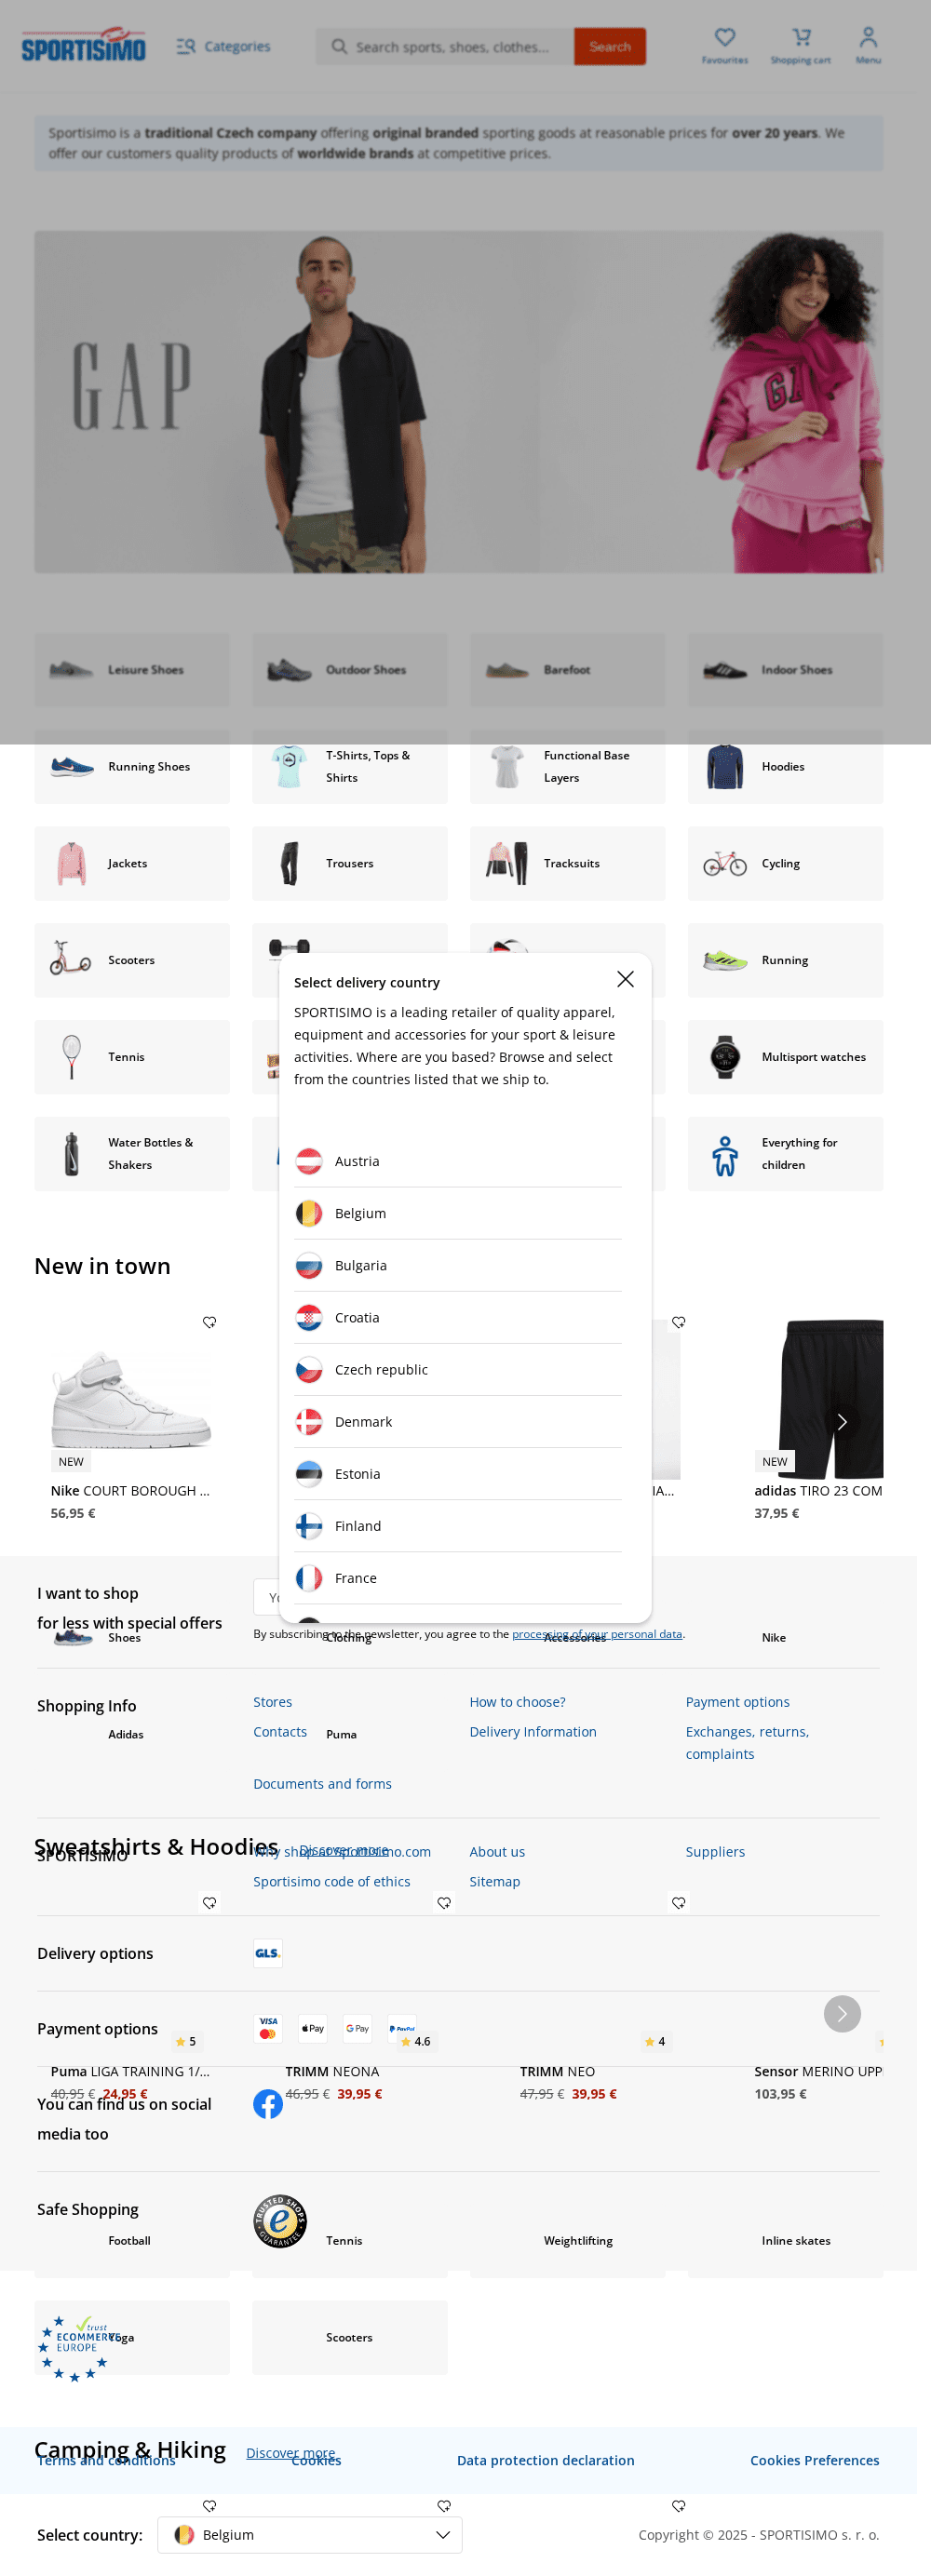Focus the search sports, shoes, clothes field
The height and width of the screenshot is (2576, 931).
point(446,46)
